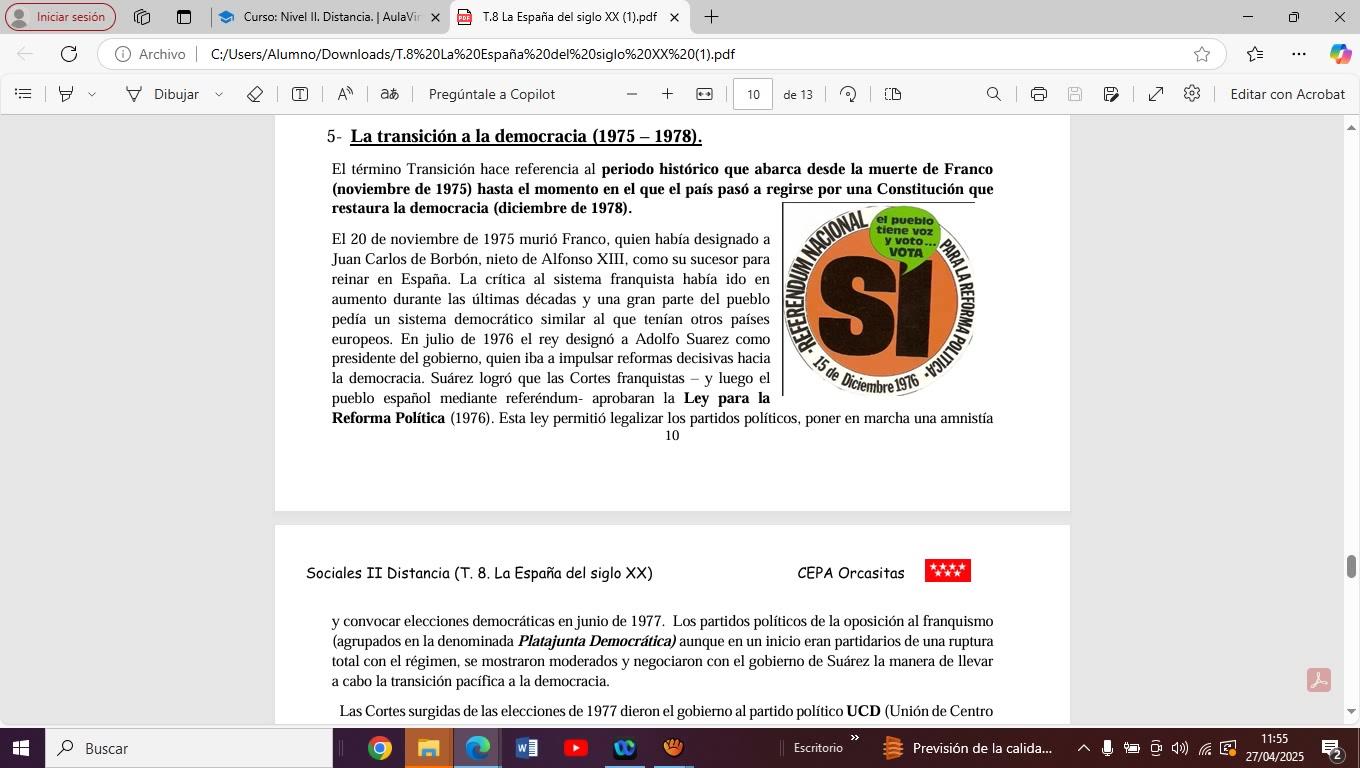Activate the Dibujar drawing tool

(162, 94)
